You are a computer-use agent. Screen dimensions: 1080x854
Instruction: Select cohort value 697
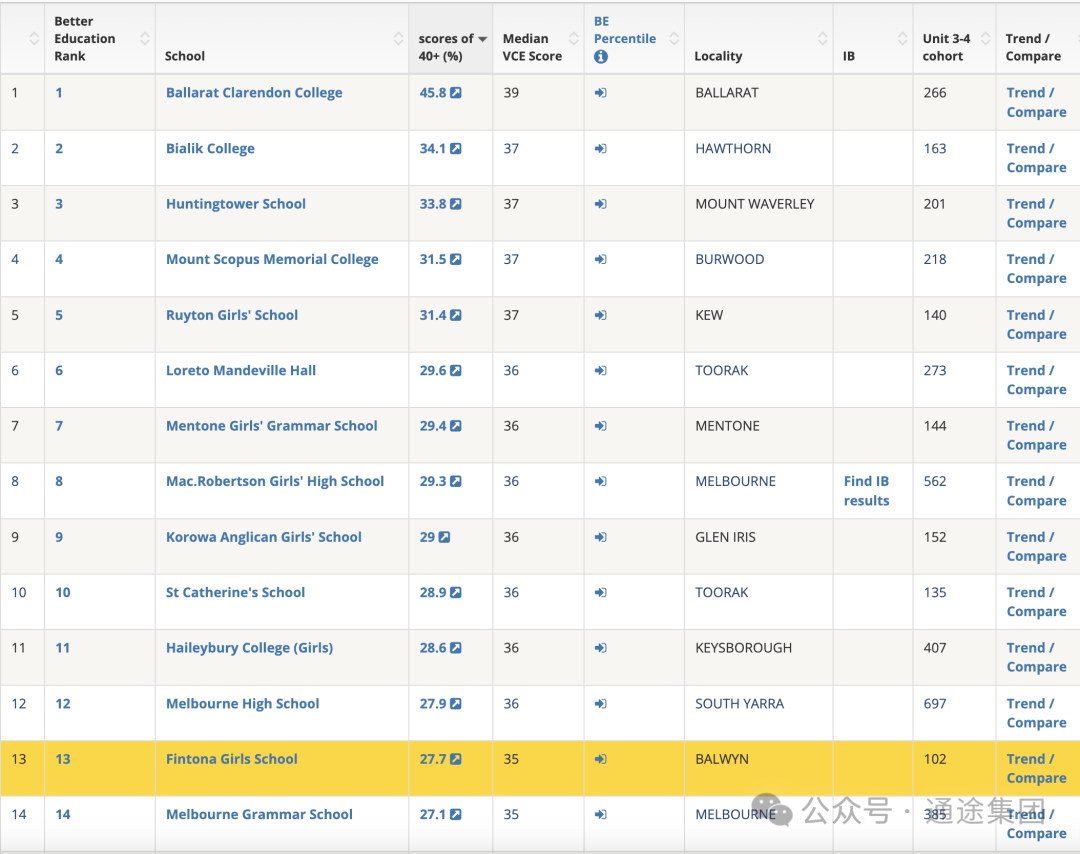point(935,704)
